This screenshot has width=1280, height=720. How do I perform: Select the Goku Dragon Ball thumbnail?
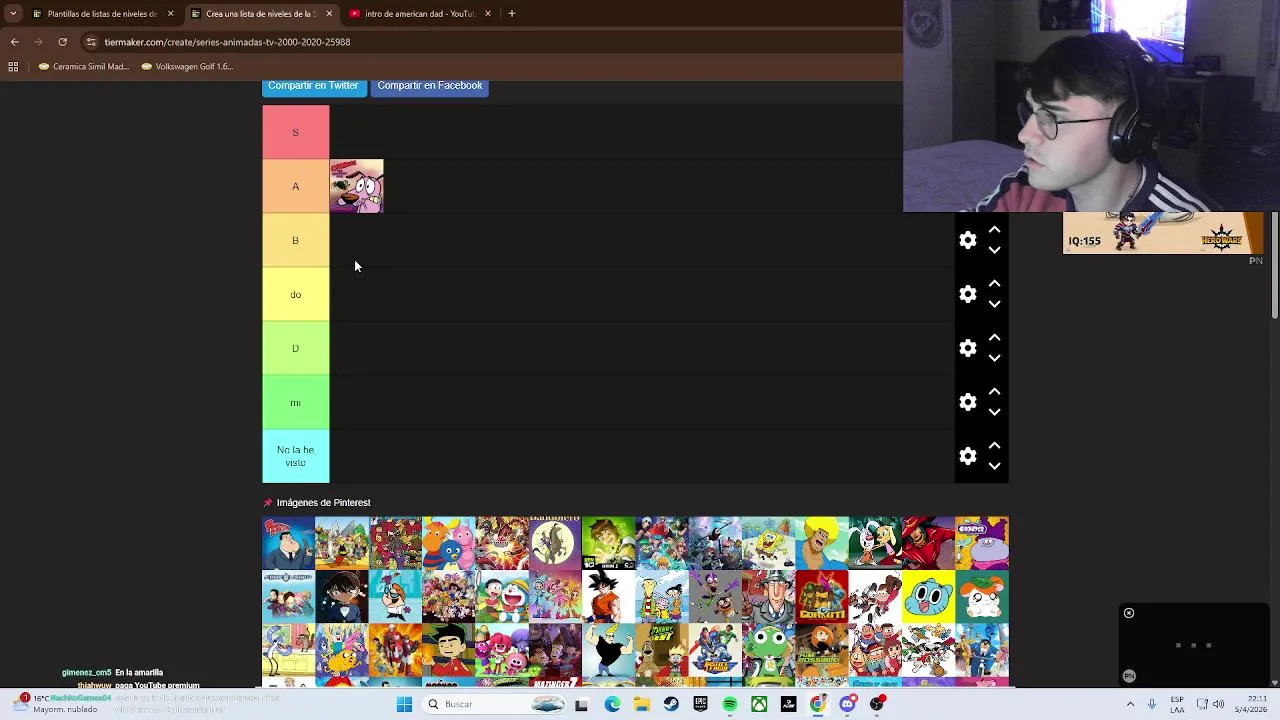(608, 597)
